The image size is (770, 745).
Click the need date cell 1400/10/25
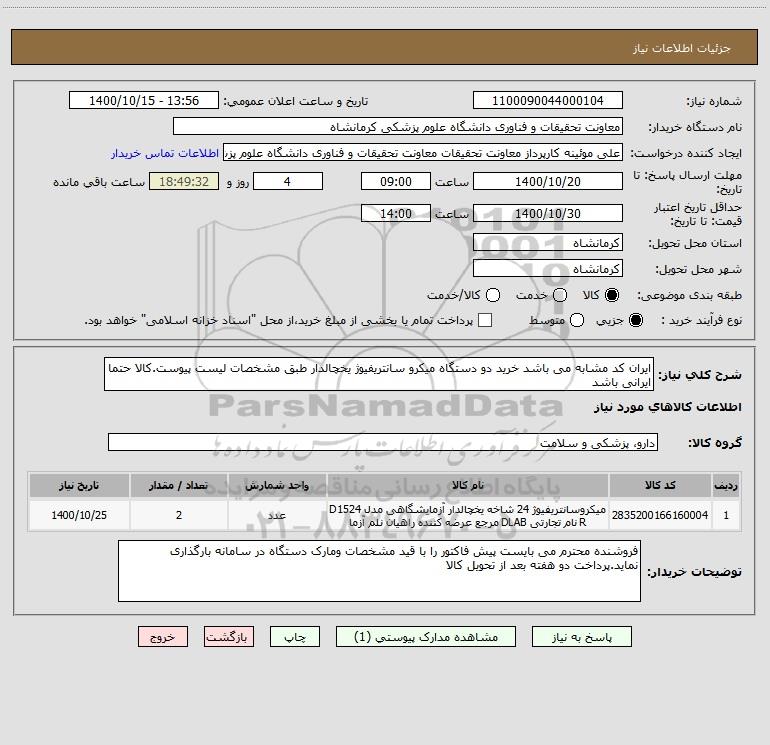click(79, 515)
